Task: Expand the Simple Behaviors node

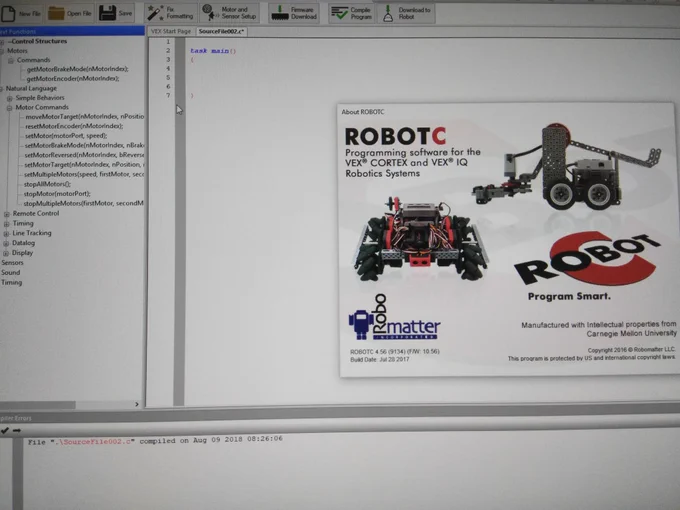Action: 10,98
